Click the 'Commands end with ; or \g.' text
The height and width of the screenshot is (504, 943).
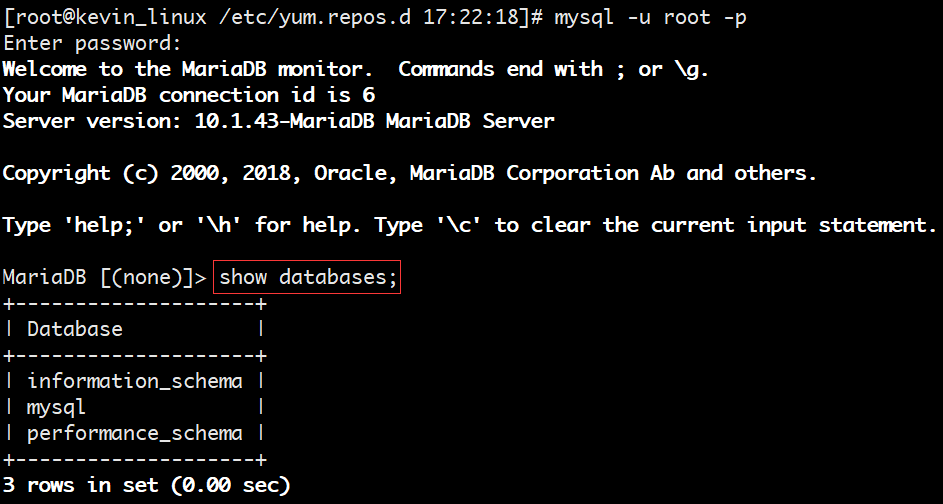coord(554,69)
